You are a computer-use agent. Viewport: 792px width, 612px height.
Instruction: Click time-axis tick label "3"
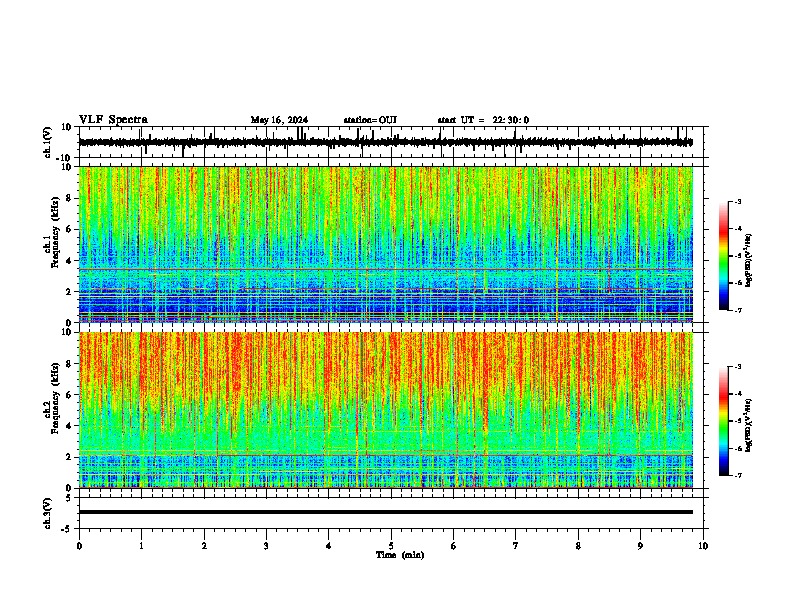[266, 546]
